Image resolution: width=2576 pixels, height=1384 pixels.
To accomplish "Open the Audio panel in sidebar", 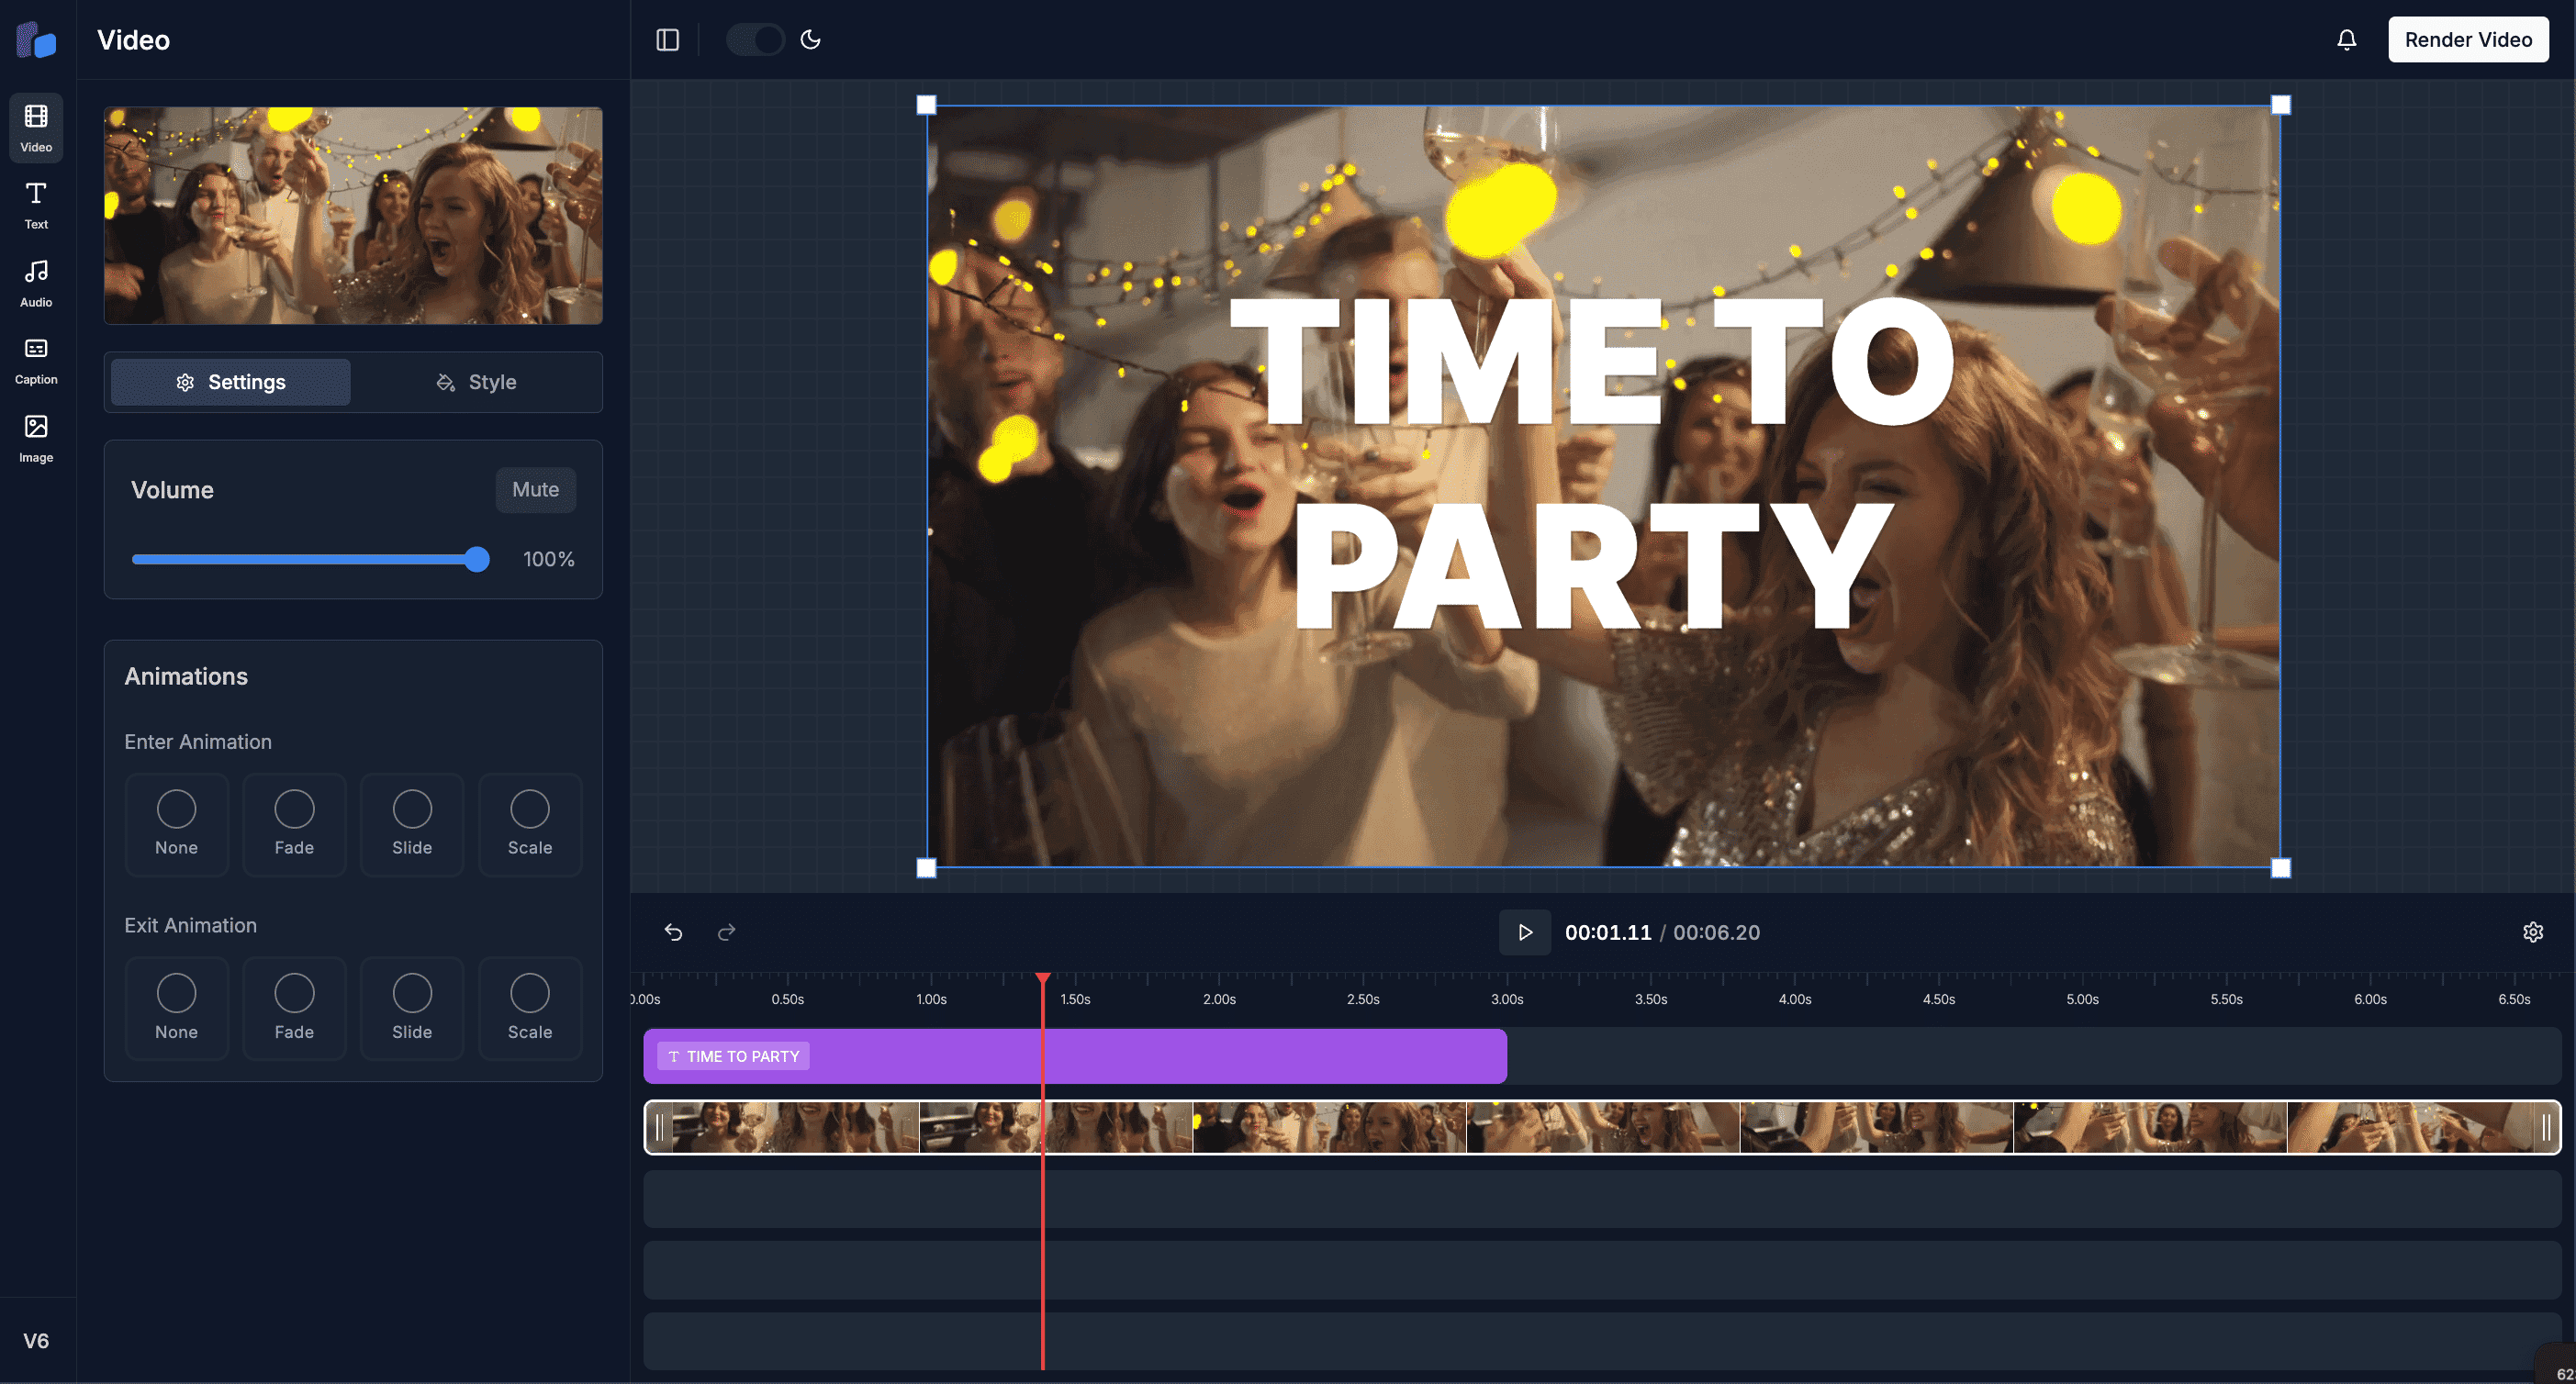I will tap(35, 281).
